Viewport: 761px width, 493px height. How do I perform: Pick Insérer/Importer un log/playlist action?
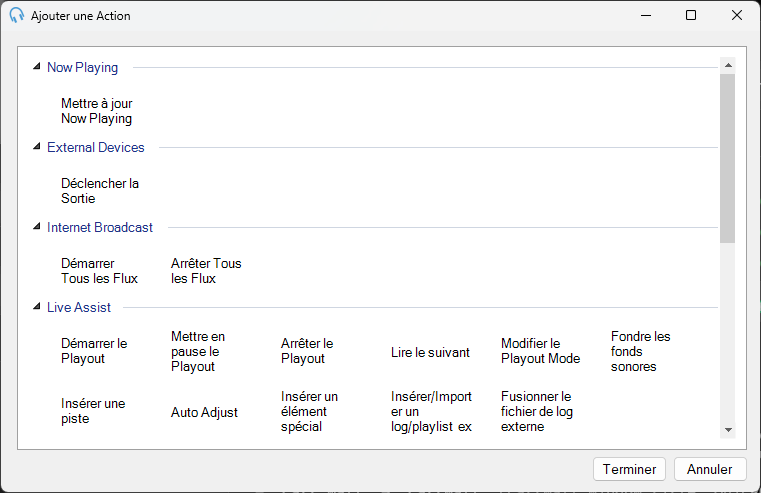(431, 411)
